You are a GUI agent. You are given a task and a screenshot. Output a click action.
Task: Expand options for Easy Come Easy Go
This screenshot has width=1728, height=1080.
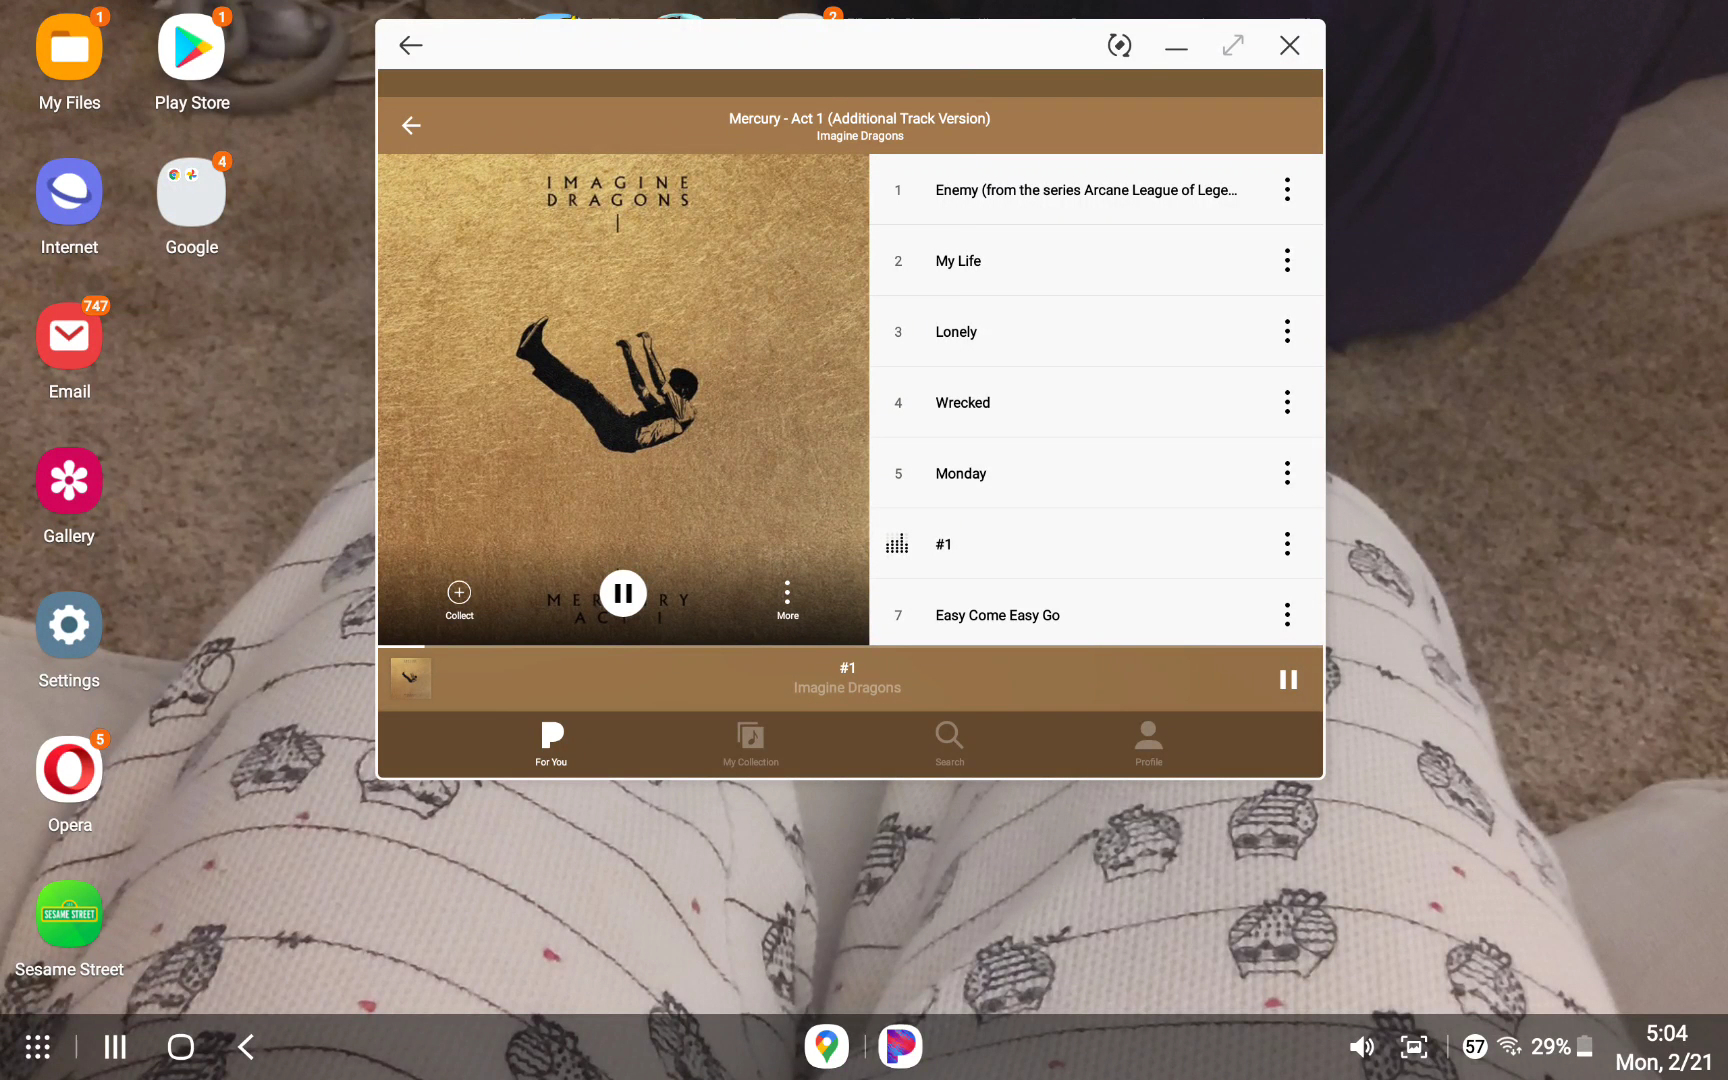click(1287, 615)
